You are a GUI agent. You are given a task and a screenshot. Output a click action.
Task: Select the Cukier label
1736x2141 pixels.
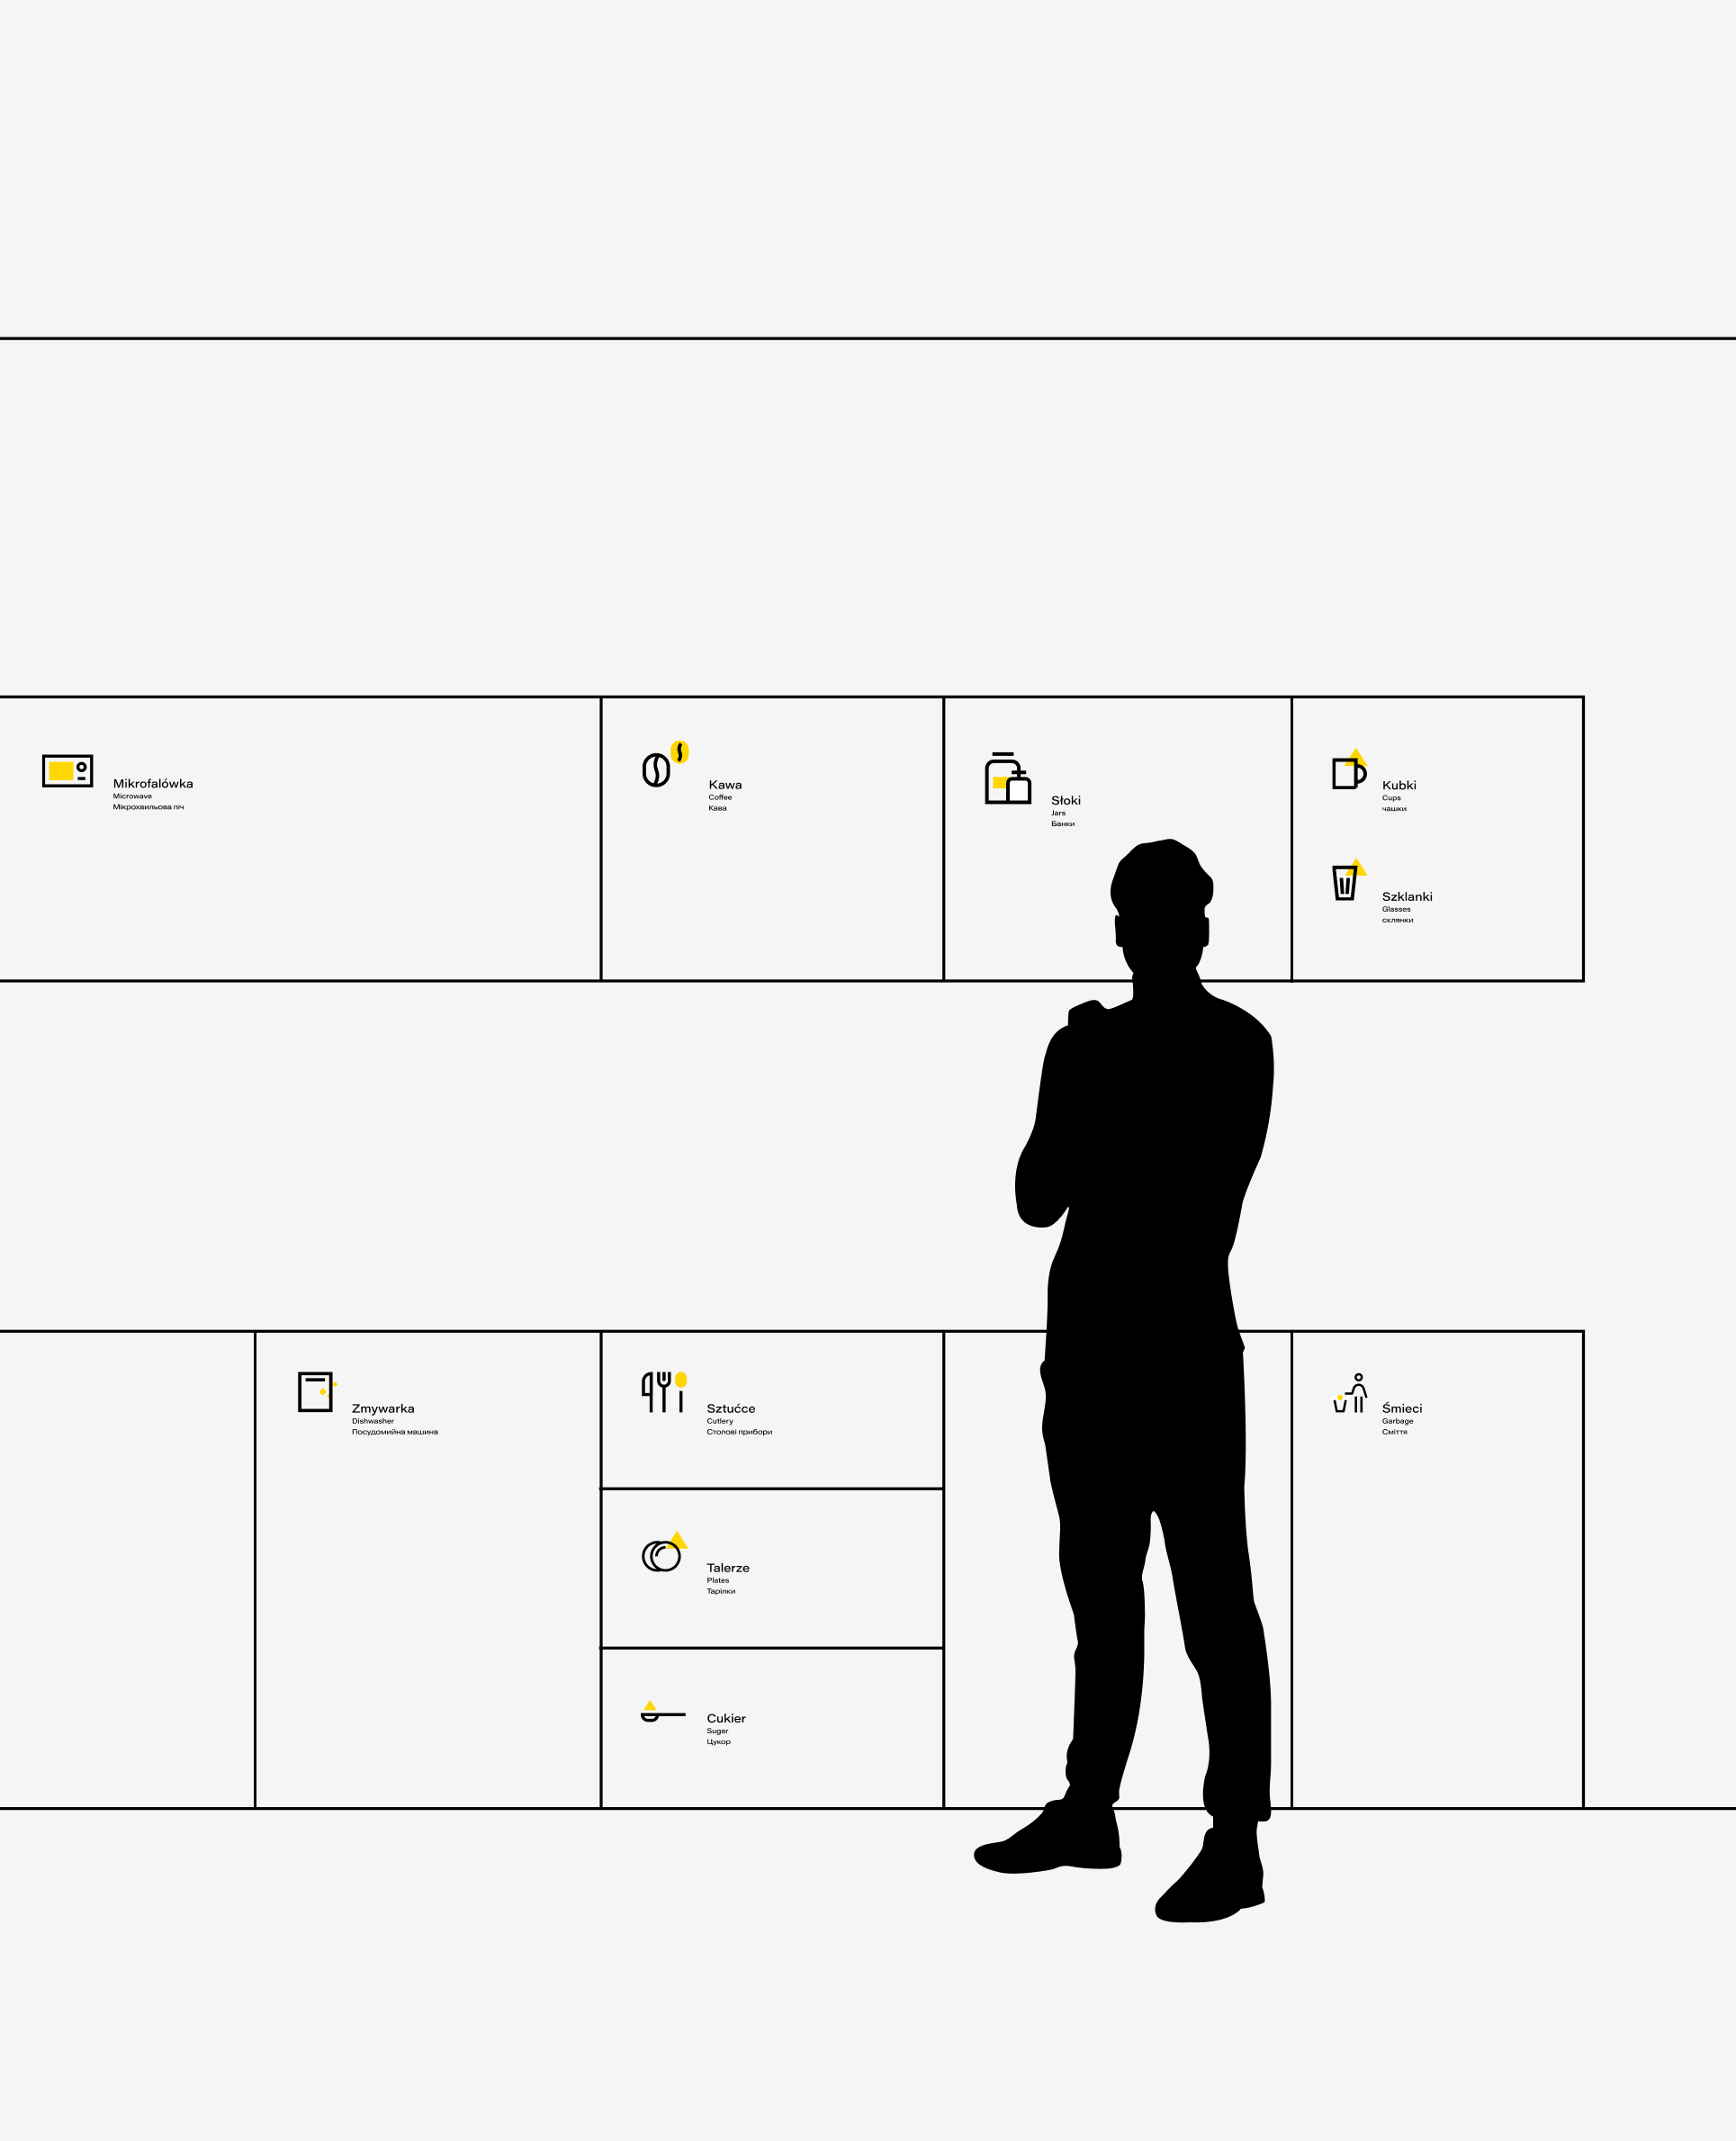point(726,1718)
